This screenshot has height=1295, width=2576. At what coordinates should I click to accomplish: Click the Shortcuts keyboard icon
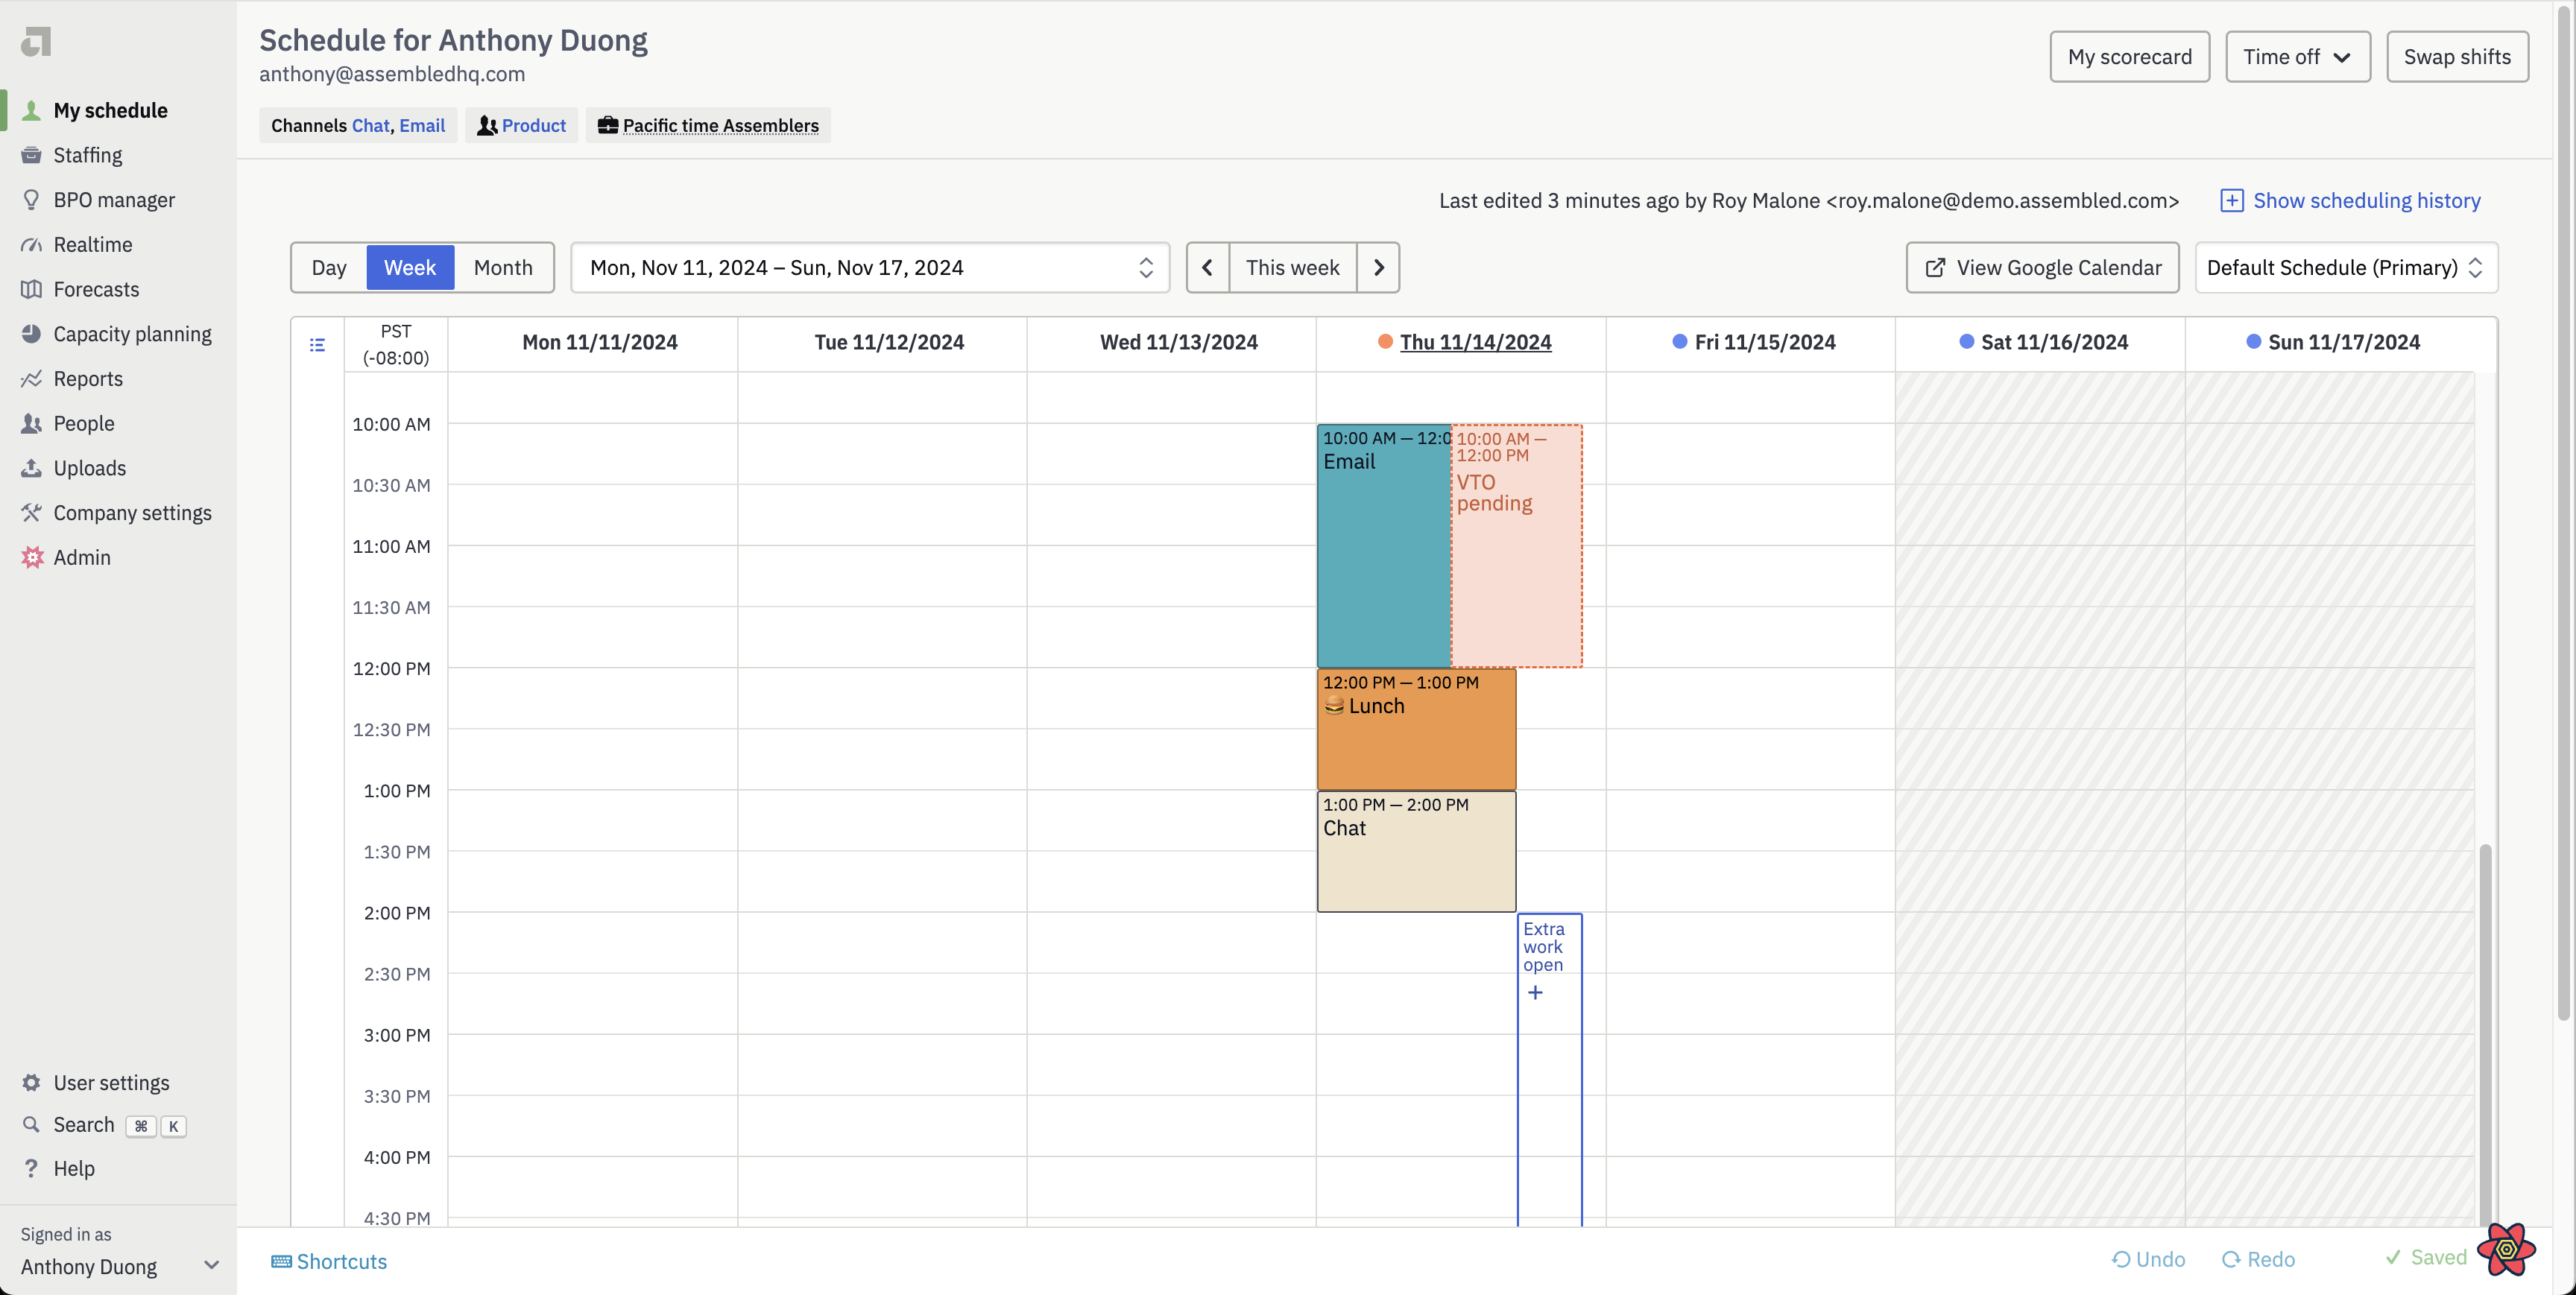tap(281, 1261)
